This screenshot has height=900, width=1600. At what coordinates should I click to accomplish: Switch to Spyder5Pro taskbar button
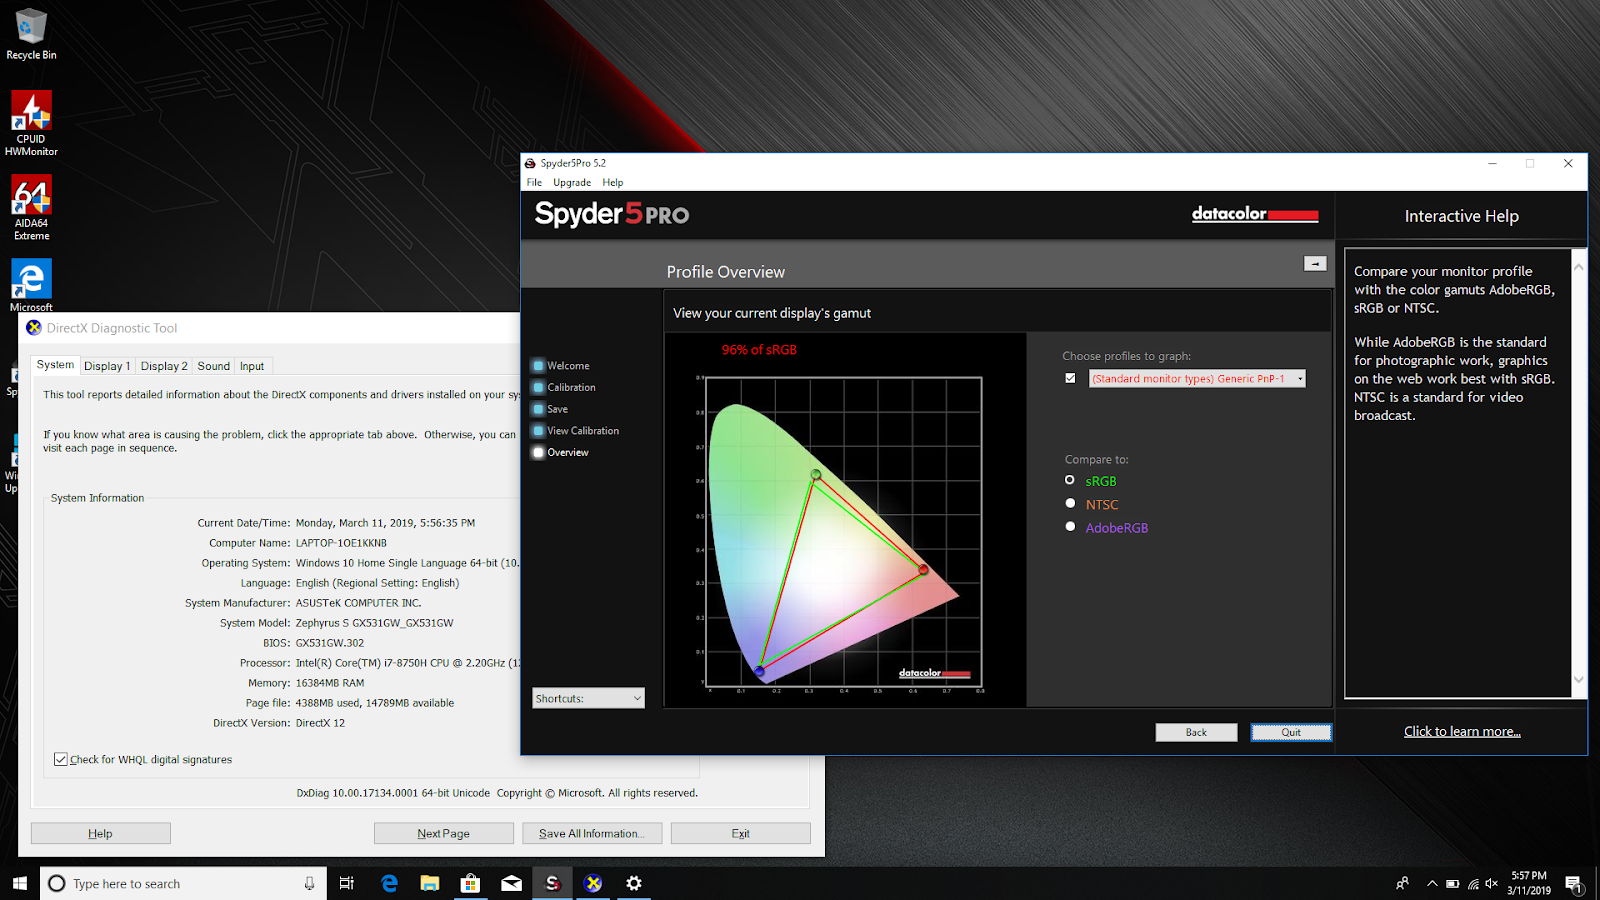click(x=552, y=883)
